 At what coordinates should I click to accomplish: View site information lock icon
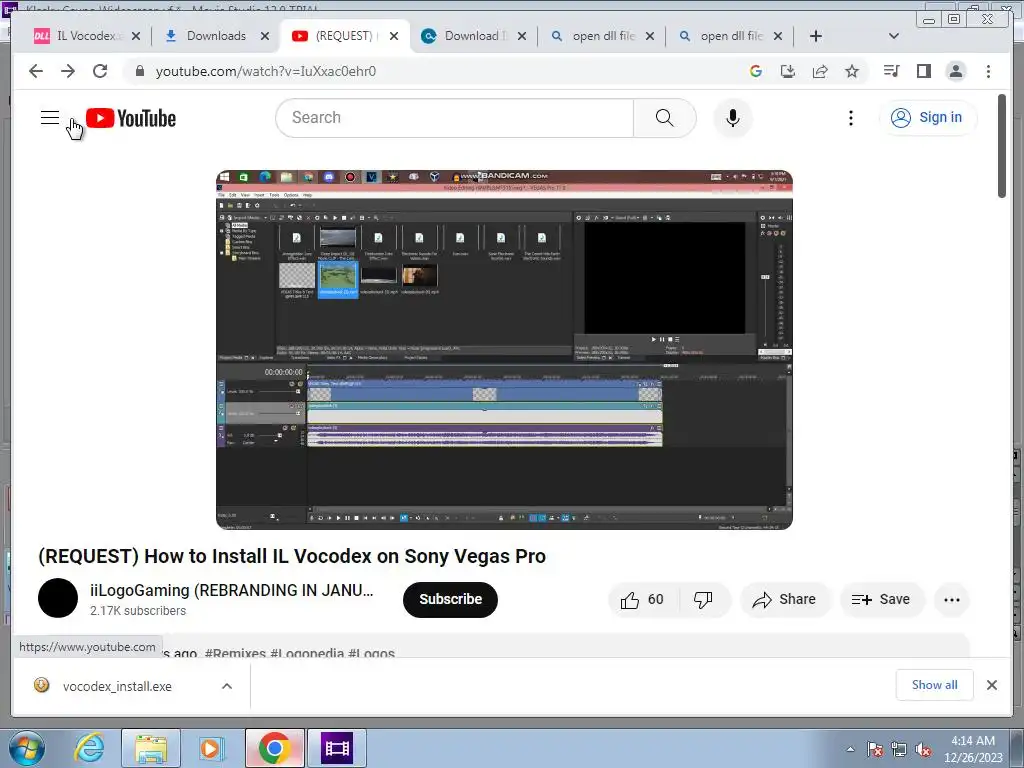tap(139, 71)
